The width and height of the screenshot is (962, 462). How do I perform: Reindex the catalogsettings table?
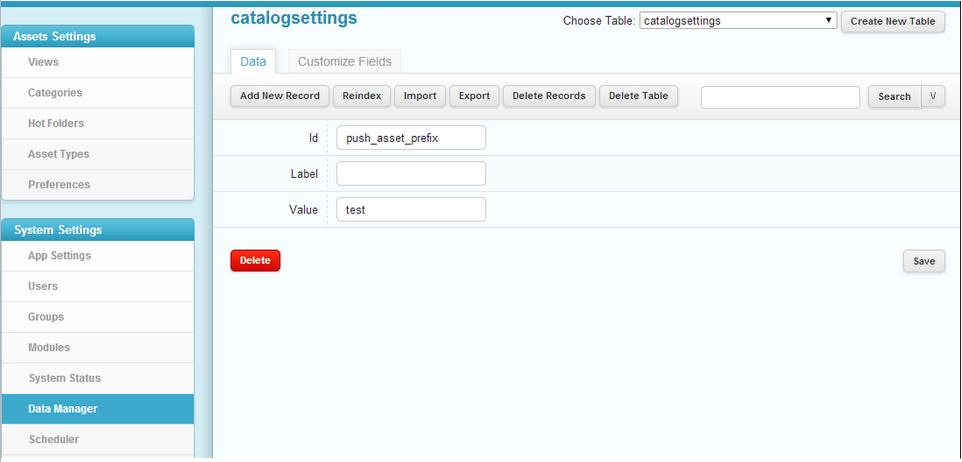coord(362,96)
